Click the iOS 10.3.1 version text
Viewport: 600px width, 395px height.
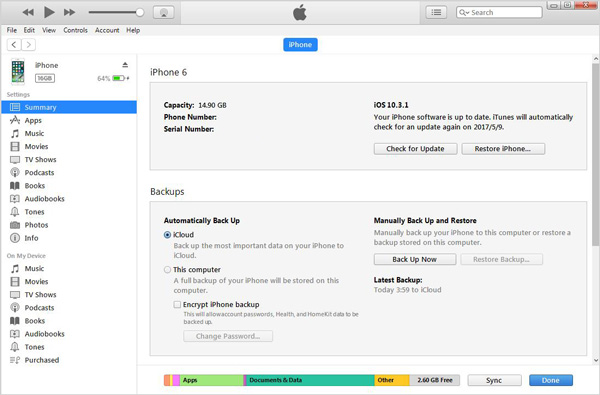coord(391,105)
